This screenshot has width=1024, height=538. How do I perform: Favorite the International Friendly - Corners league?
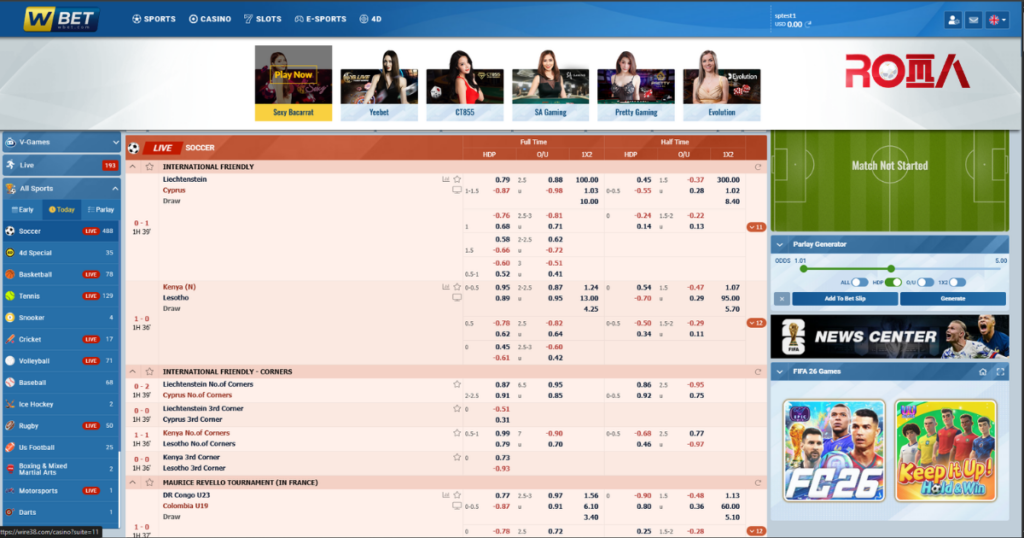coord(150,372)
